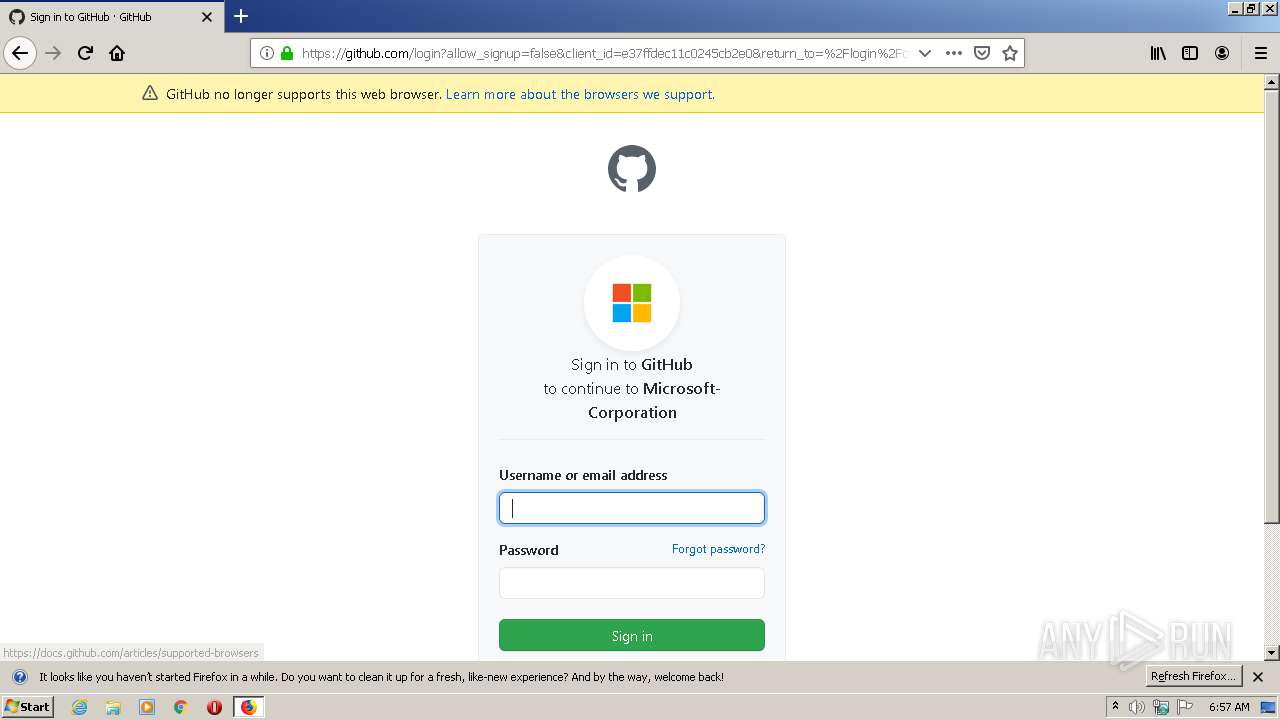Screen dimensions: 1280x720
Task: Reload the current page
Action: [86, 53]
